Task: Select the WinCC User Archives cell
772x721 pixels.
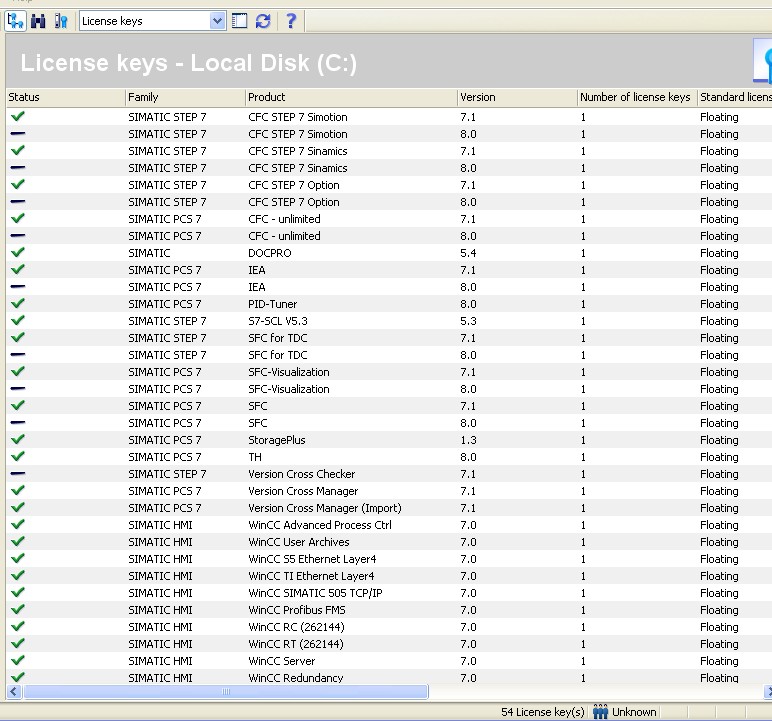Action: (299, 542)
